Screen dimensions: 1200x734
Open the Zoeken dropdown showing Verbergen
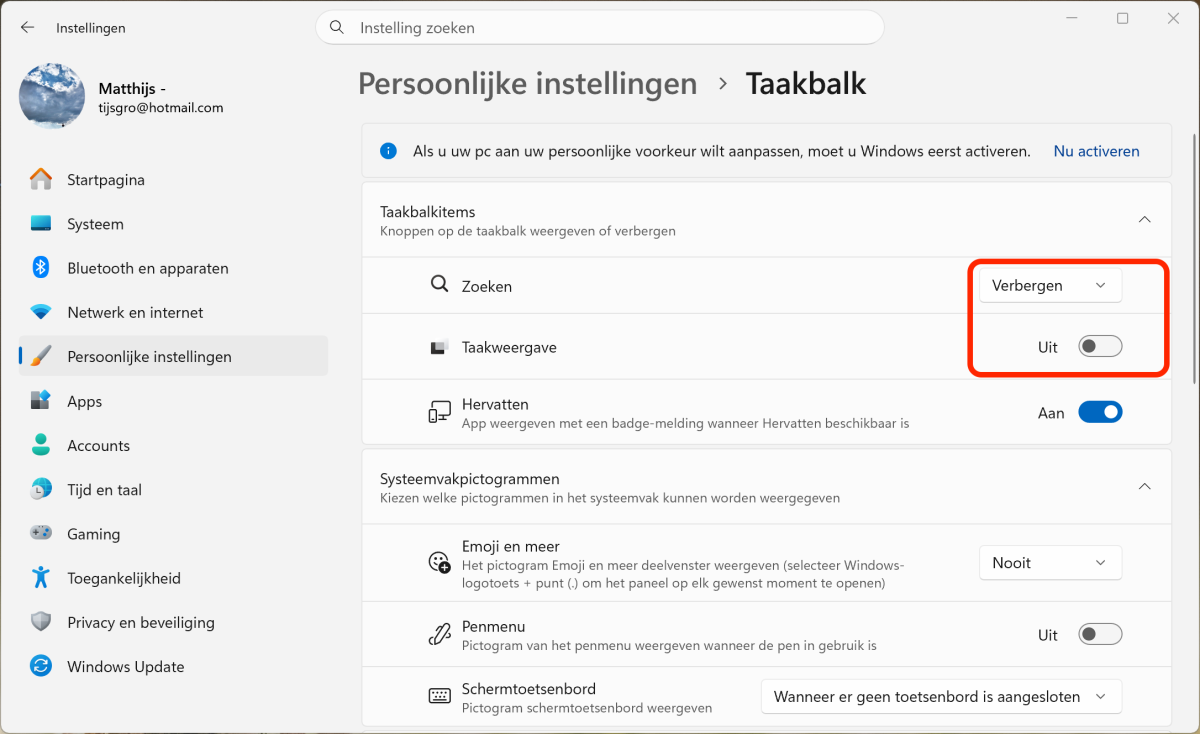(1050, 286)
